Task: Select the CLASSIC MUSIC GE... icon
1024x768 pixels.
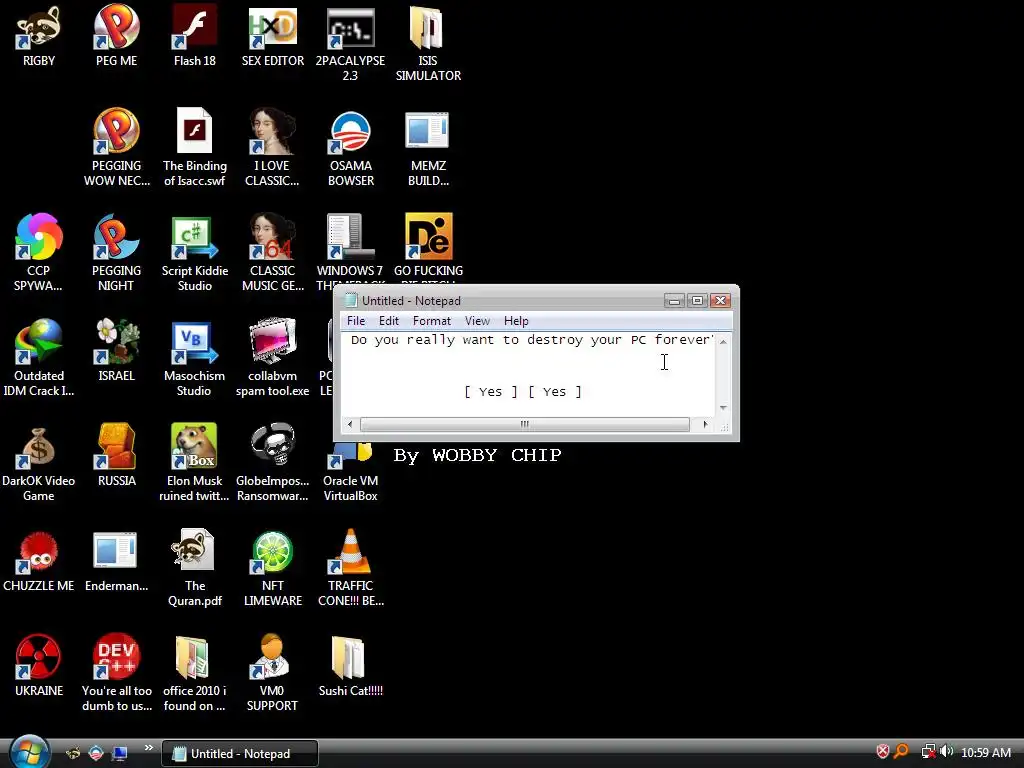Action: [x=272, y=252]
